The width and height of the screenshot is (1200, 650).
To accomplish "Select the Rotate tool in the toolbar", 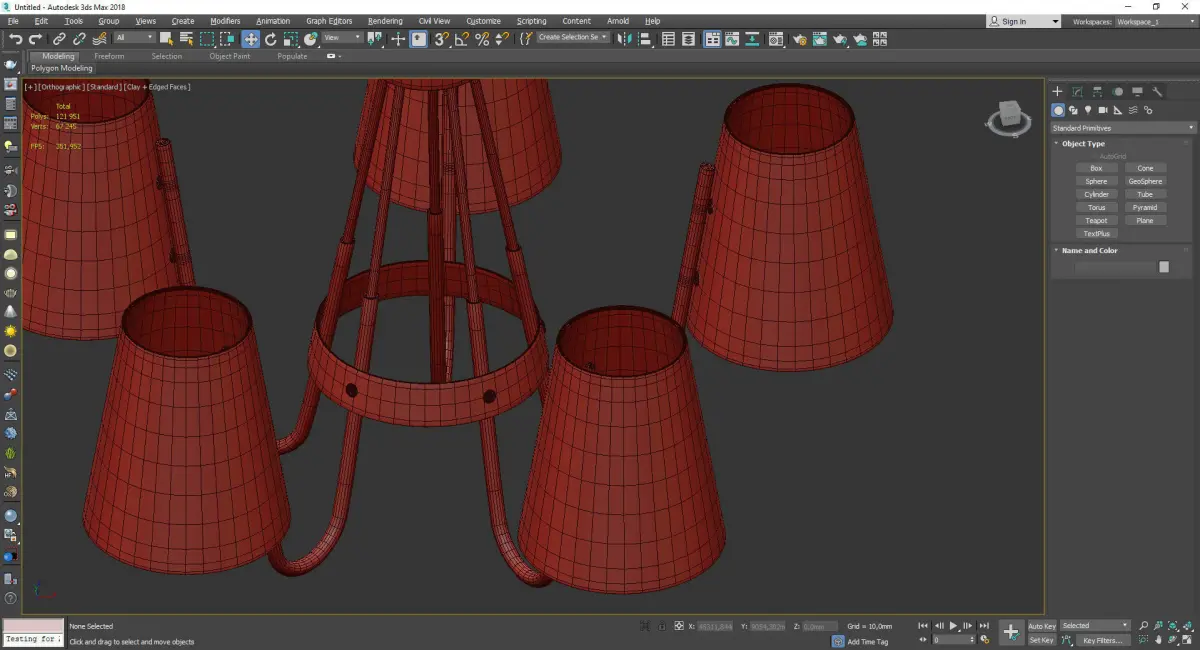I will pos(270,39).
